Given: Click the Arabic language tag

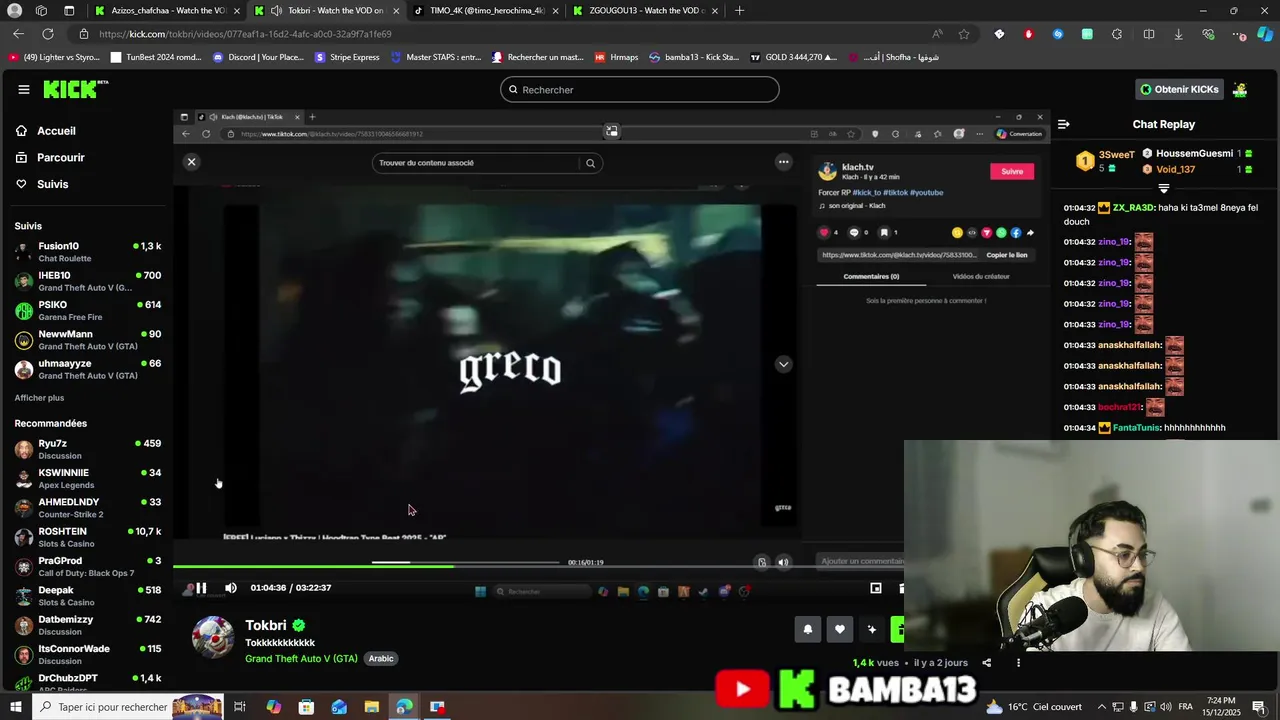Looking at the screenshot, I should (x=381, y=659).
